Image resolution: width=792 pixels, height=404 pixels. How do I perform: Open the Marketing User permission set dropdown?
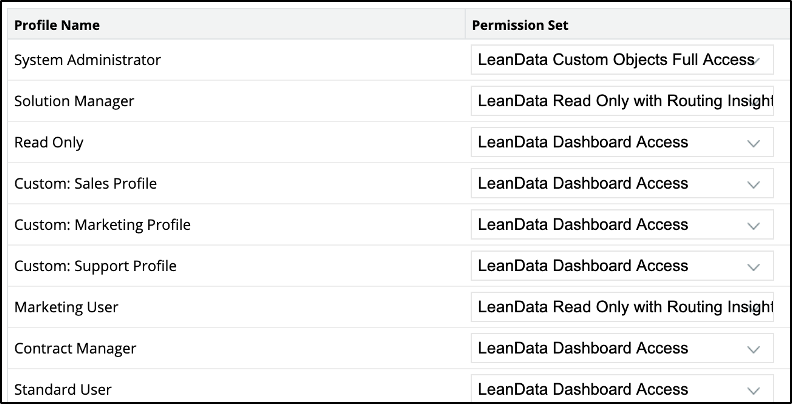[622, 307]
